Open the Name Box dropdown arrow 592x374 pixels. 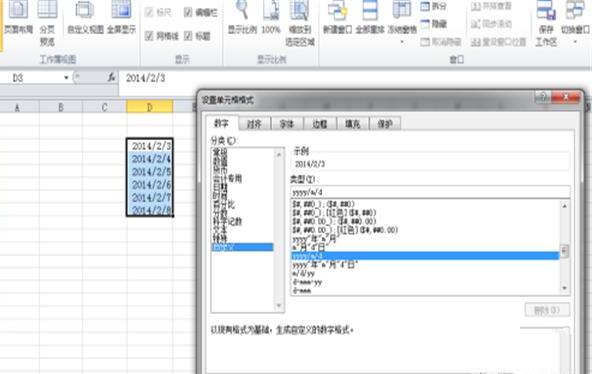(x=66, y=78)
